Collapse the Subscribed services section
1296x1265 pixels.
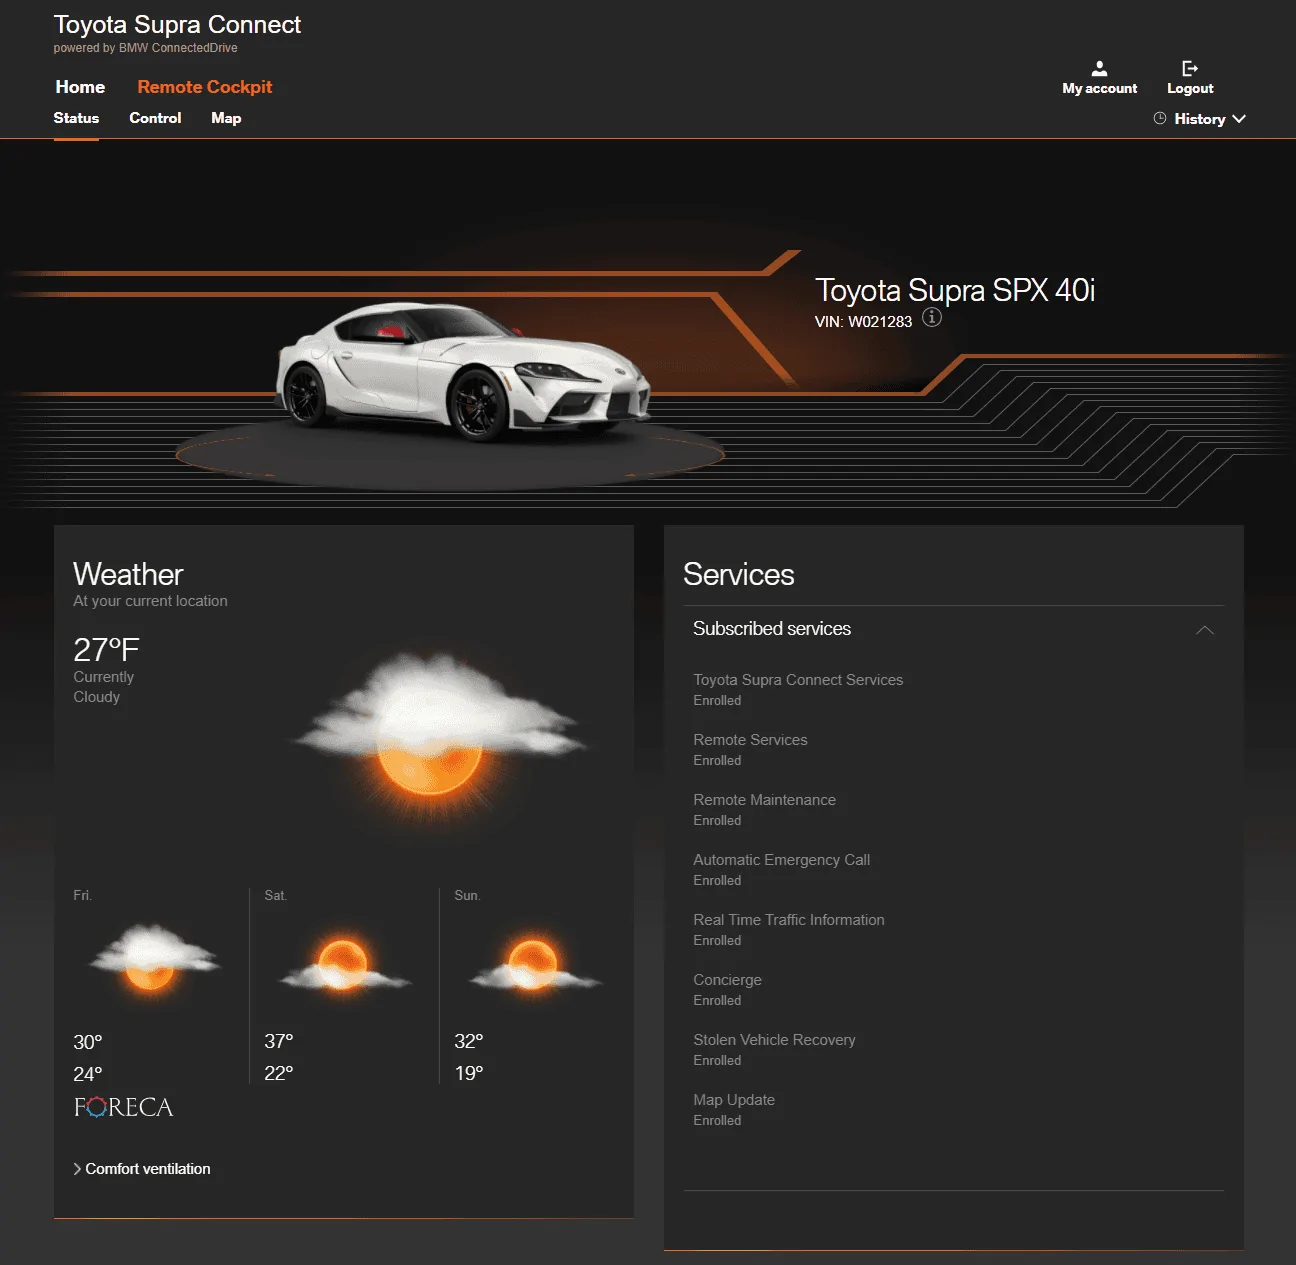coord(1205,630)
